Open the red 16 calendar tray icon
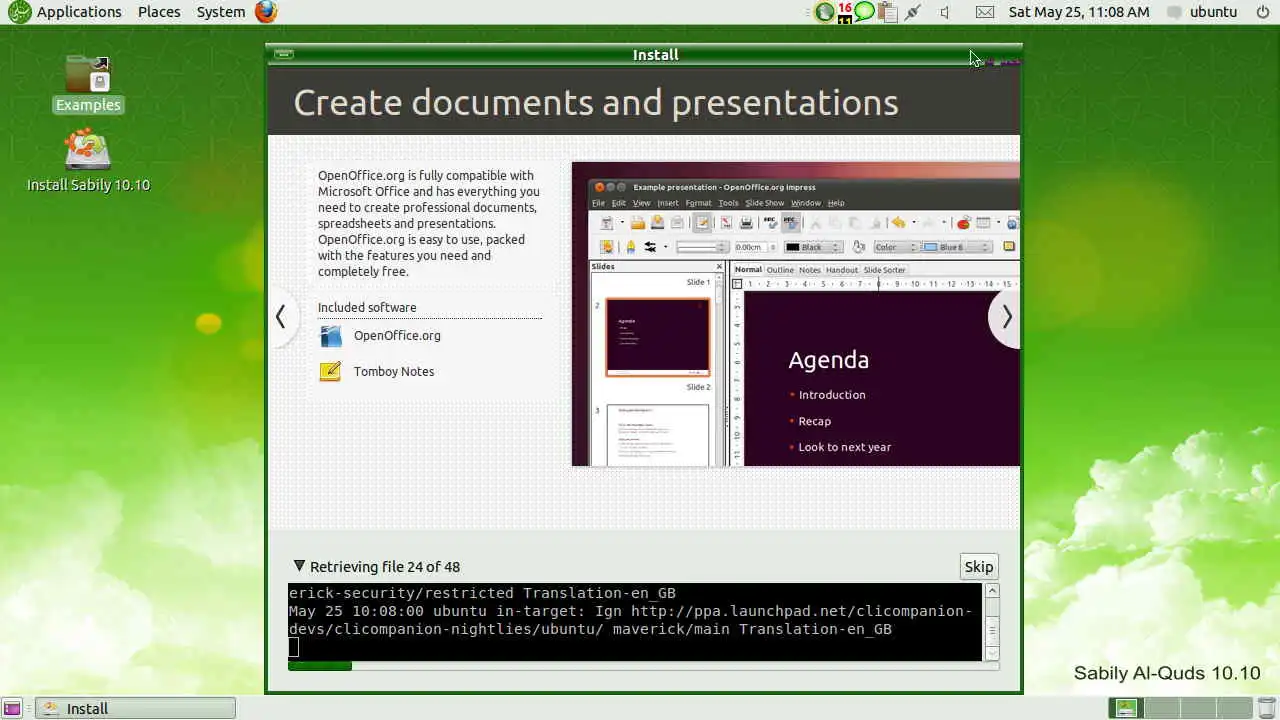1280x720 pixels. pyautogui.click(x=845, y=12)
